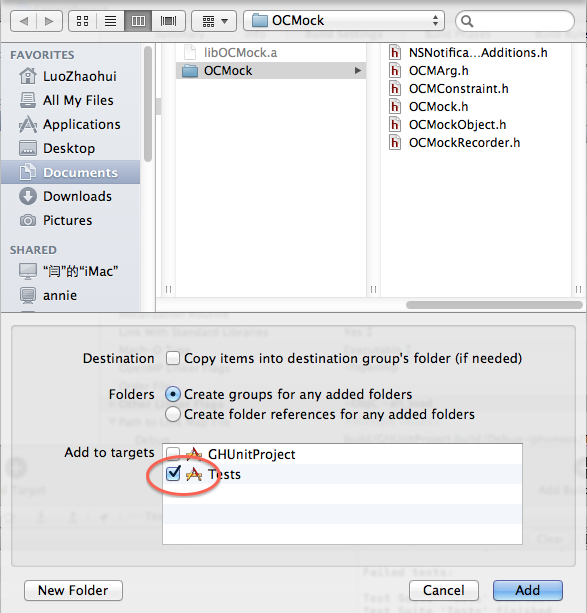Check the GHUnitProject target checkbox
Image resolution: width=587 pixels, height=613 pixels.
pyautogui.click(x=172, y=453)
